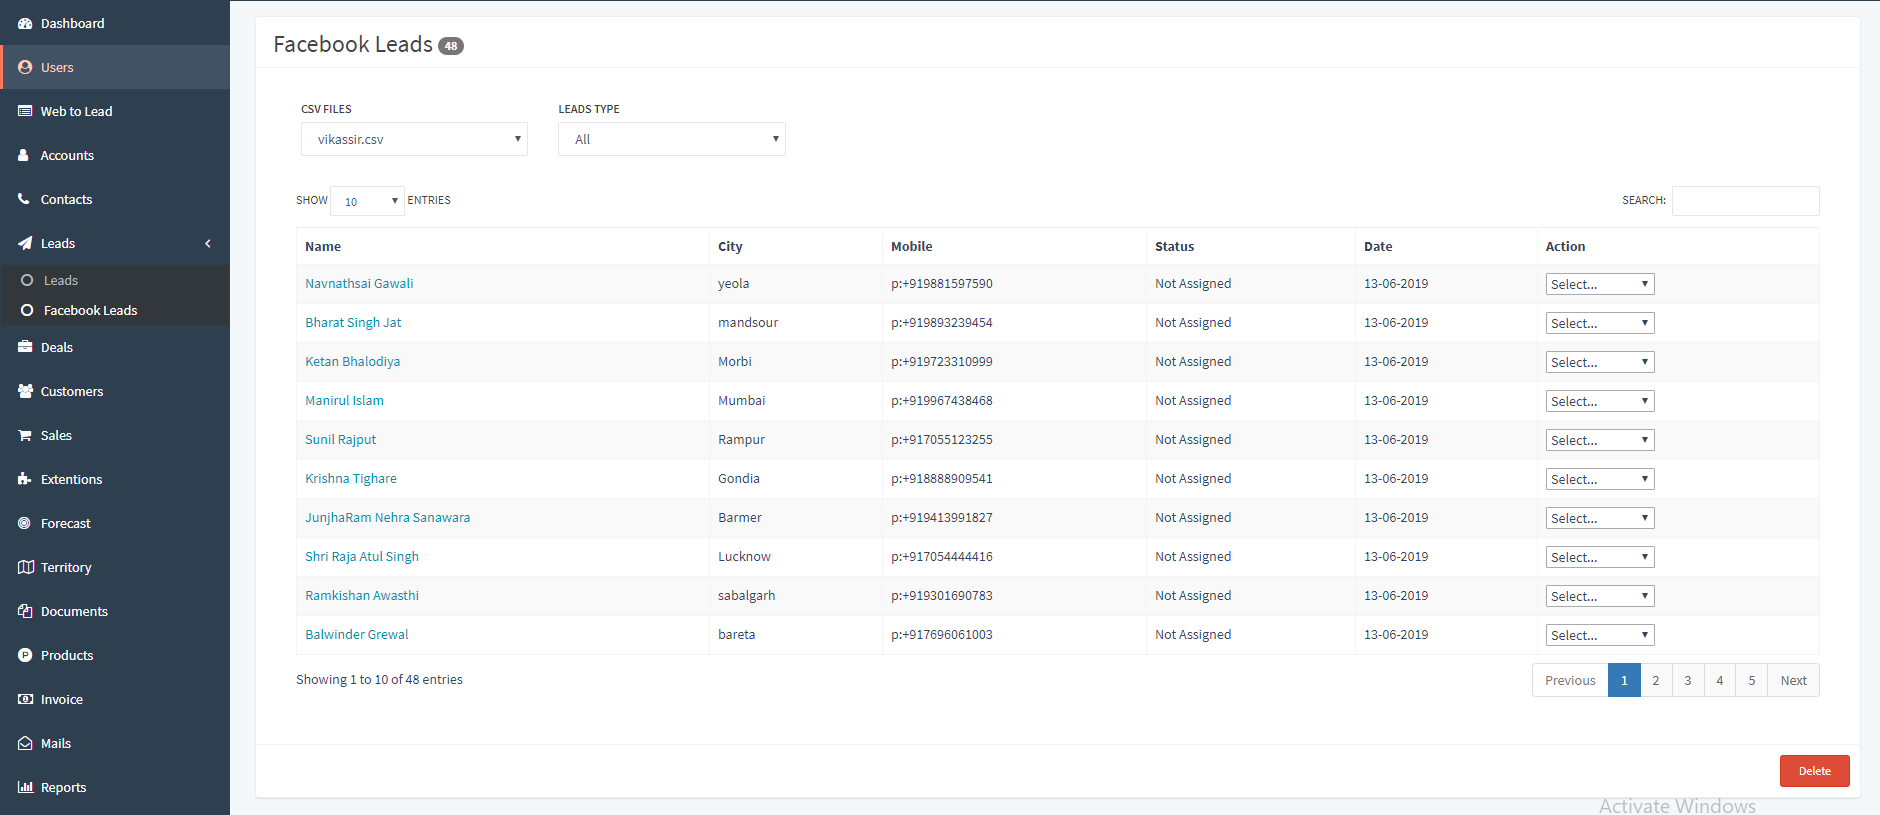This screenshot has width=1880, height=815.
Task: Go to page 2
Action: (x=1656, y=680)
